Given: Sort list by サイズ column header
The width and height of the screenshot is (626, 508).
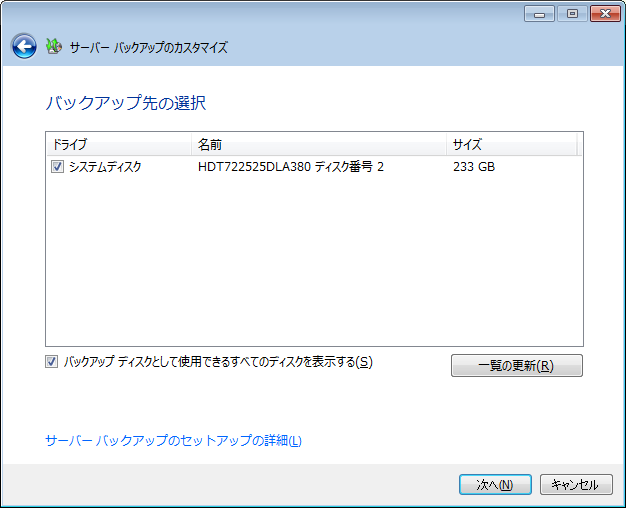Looking at the screenshot, I should (511, 144).
